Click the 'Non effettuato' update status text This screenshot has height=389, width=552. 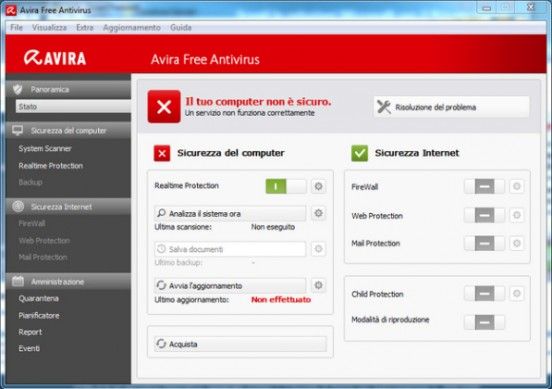pyautogui.click(x=281, y=300)
